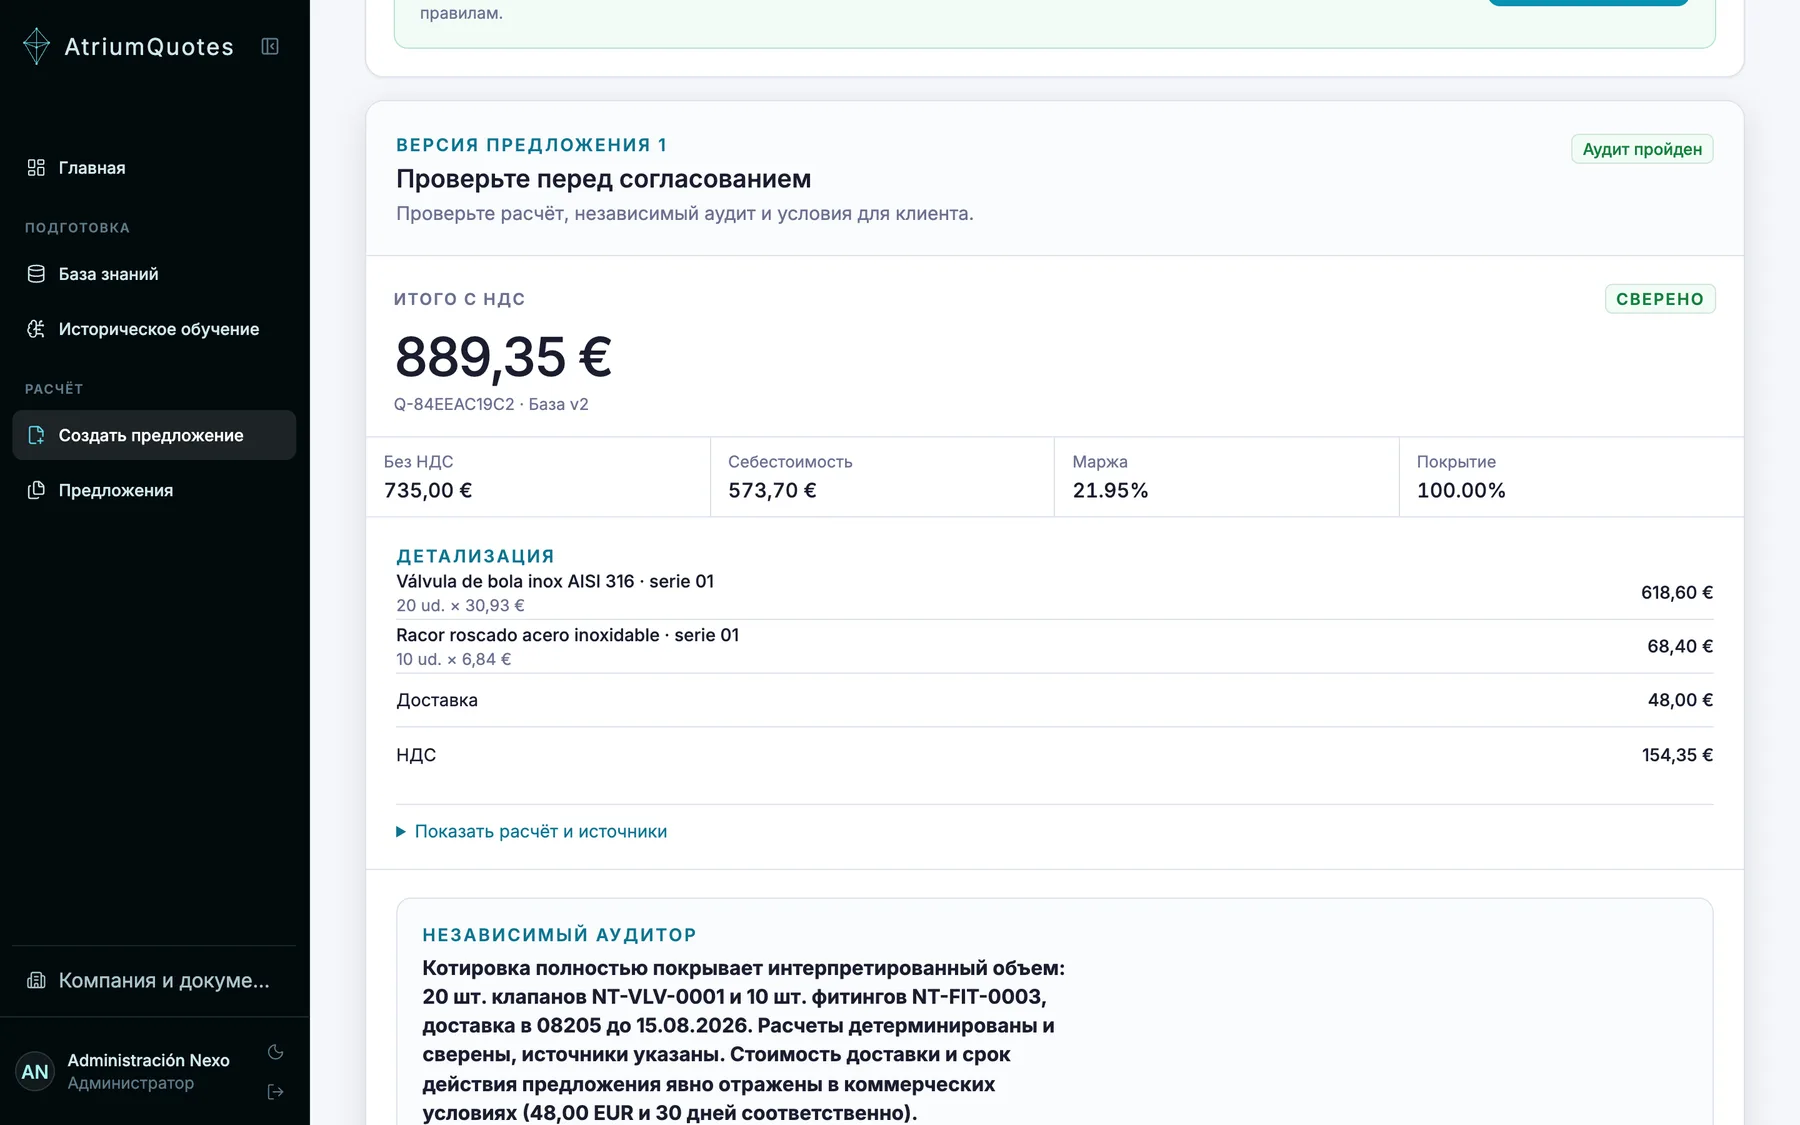Click the Главная grid icon
Image resolution: width=1800 pixels, height=1125 pixels.
coord(36,168)
